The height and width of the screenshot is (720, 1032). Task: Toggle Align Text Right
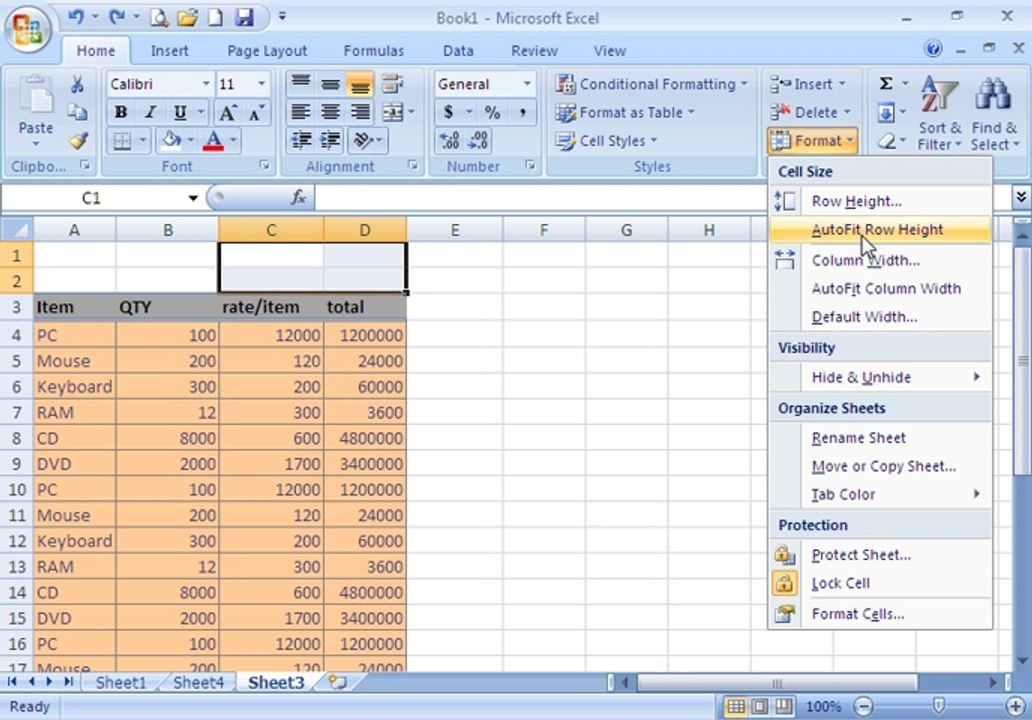point(360,113)
